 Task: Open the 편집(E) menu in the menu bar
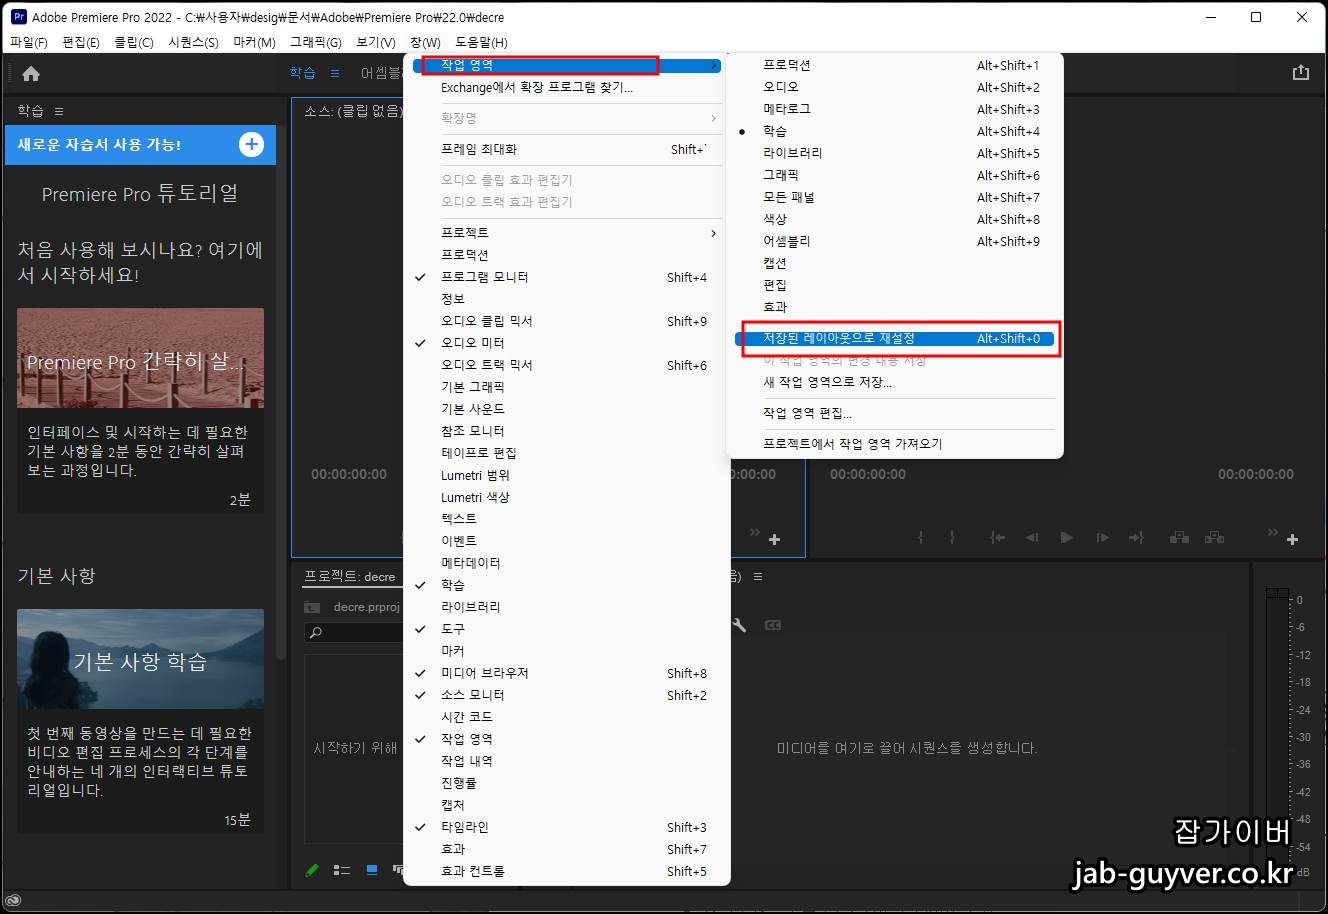(81, 43)
